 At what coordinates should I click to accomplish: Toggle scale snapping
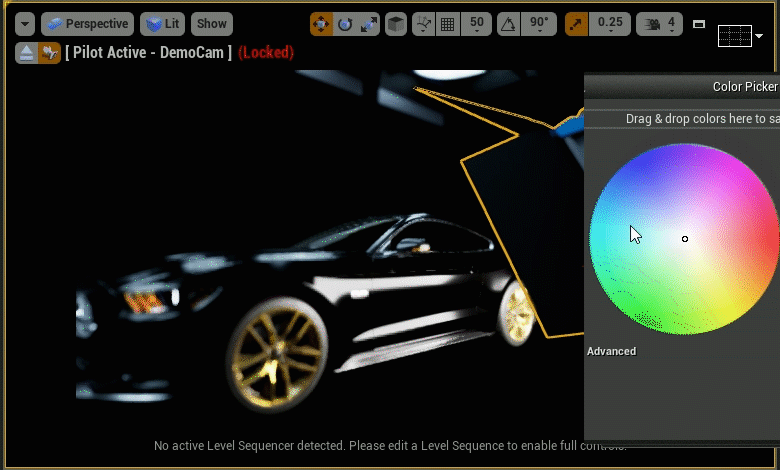(x=577, y=24)
